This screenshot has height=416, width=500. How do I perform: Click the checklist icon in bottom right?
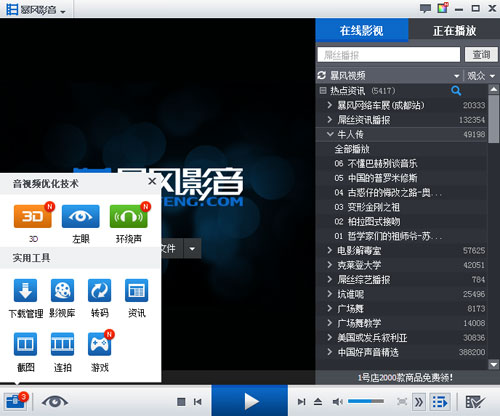pos(475,402)
